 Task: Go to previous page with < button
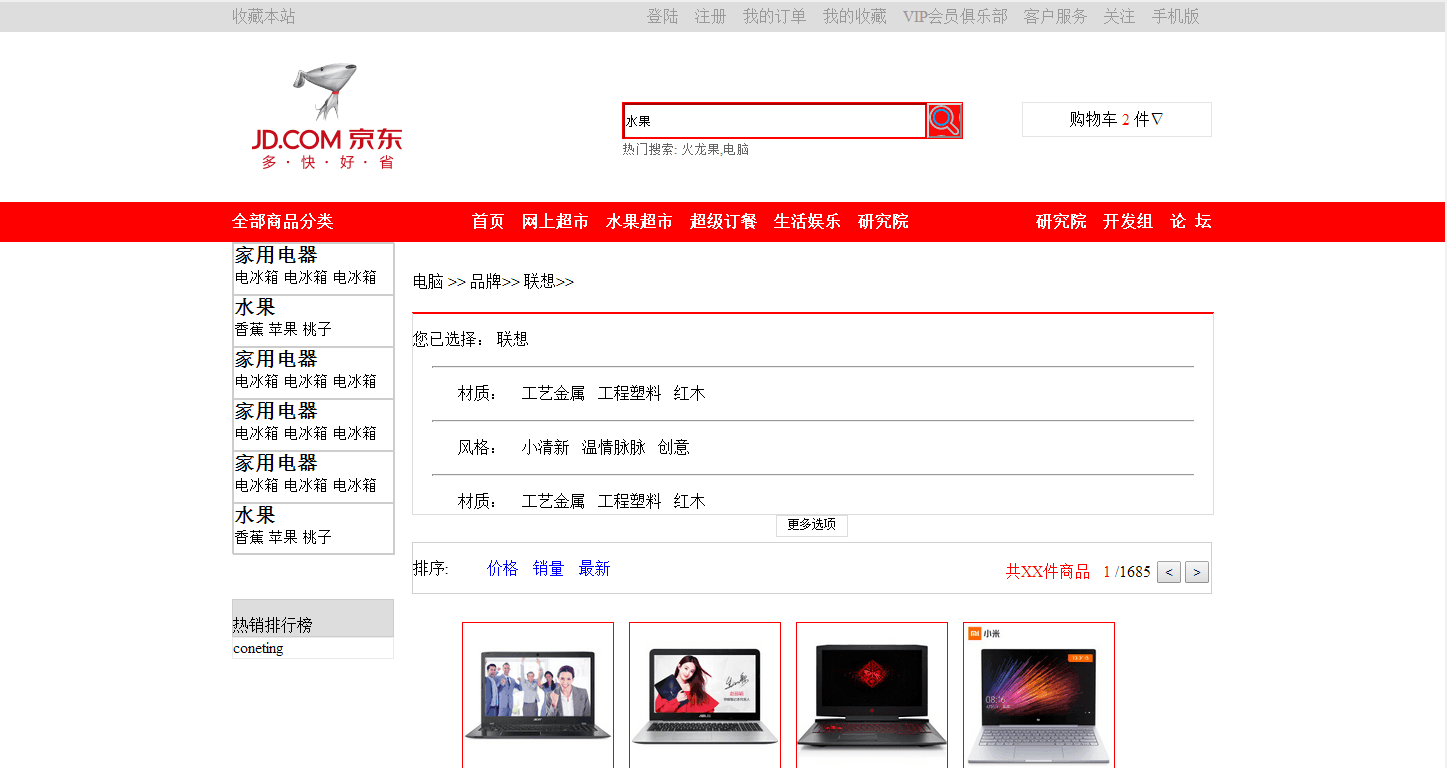pyautogui.click(x=1169, y=572)
